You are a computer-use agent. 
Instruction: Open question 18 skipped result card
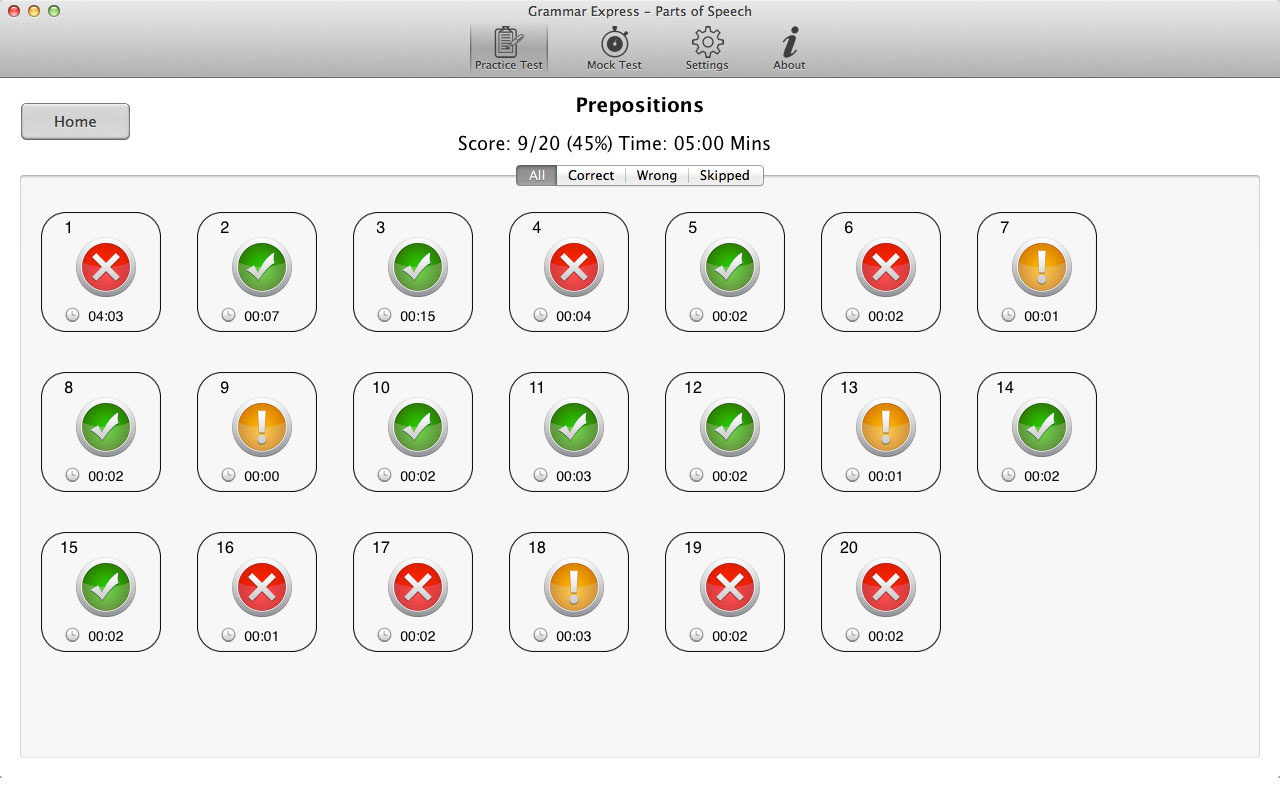(x=569, y=592)
